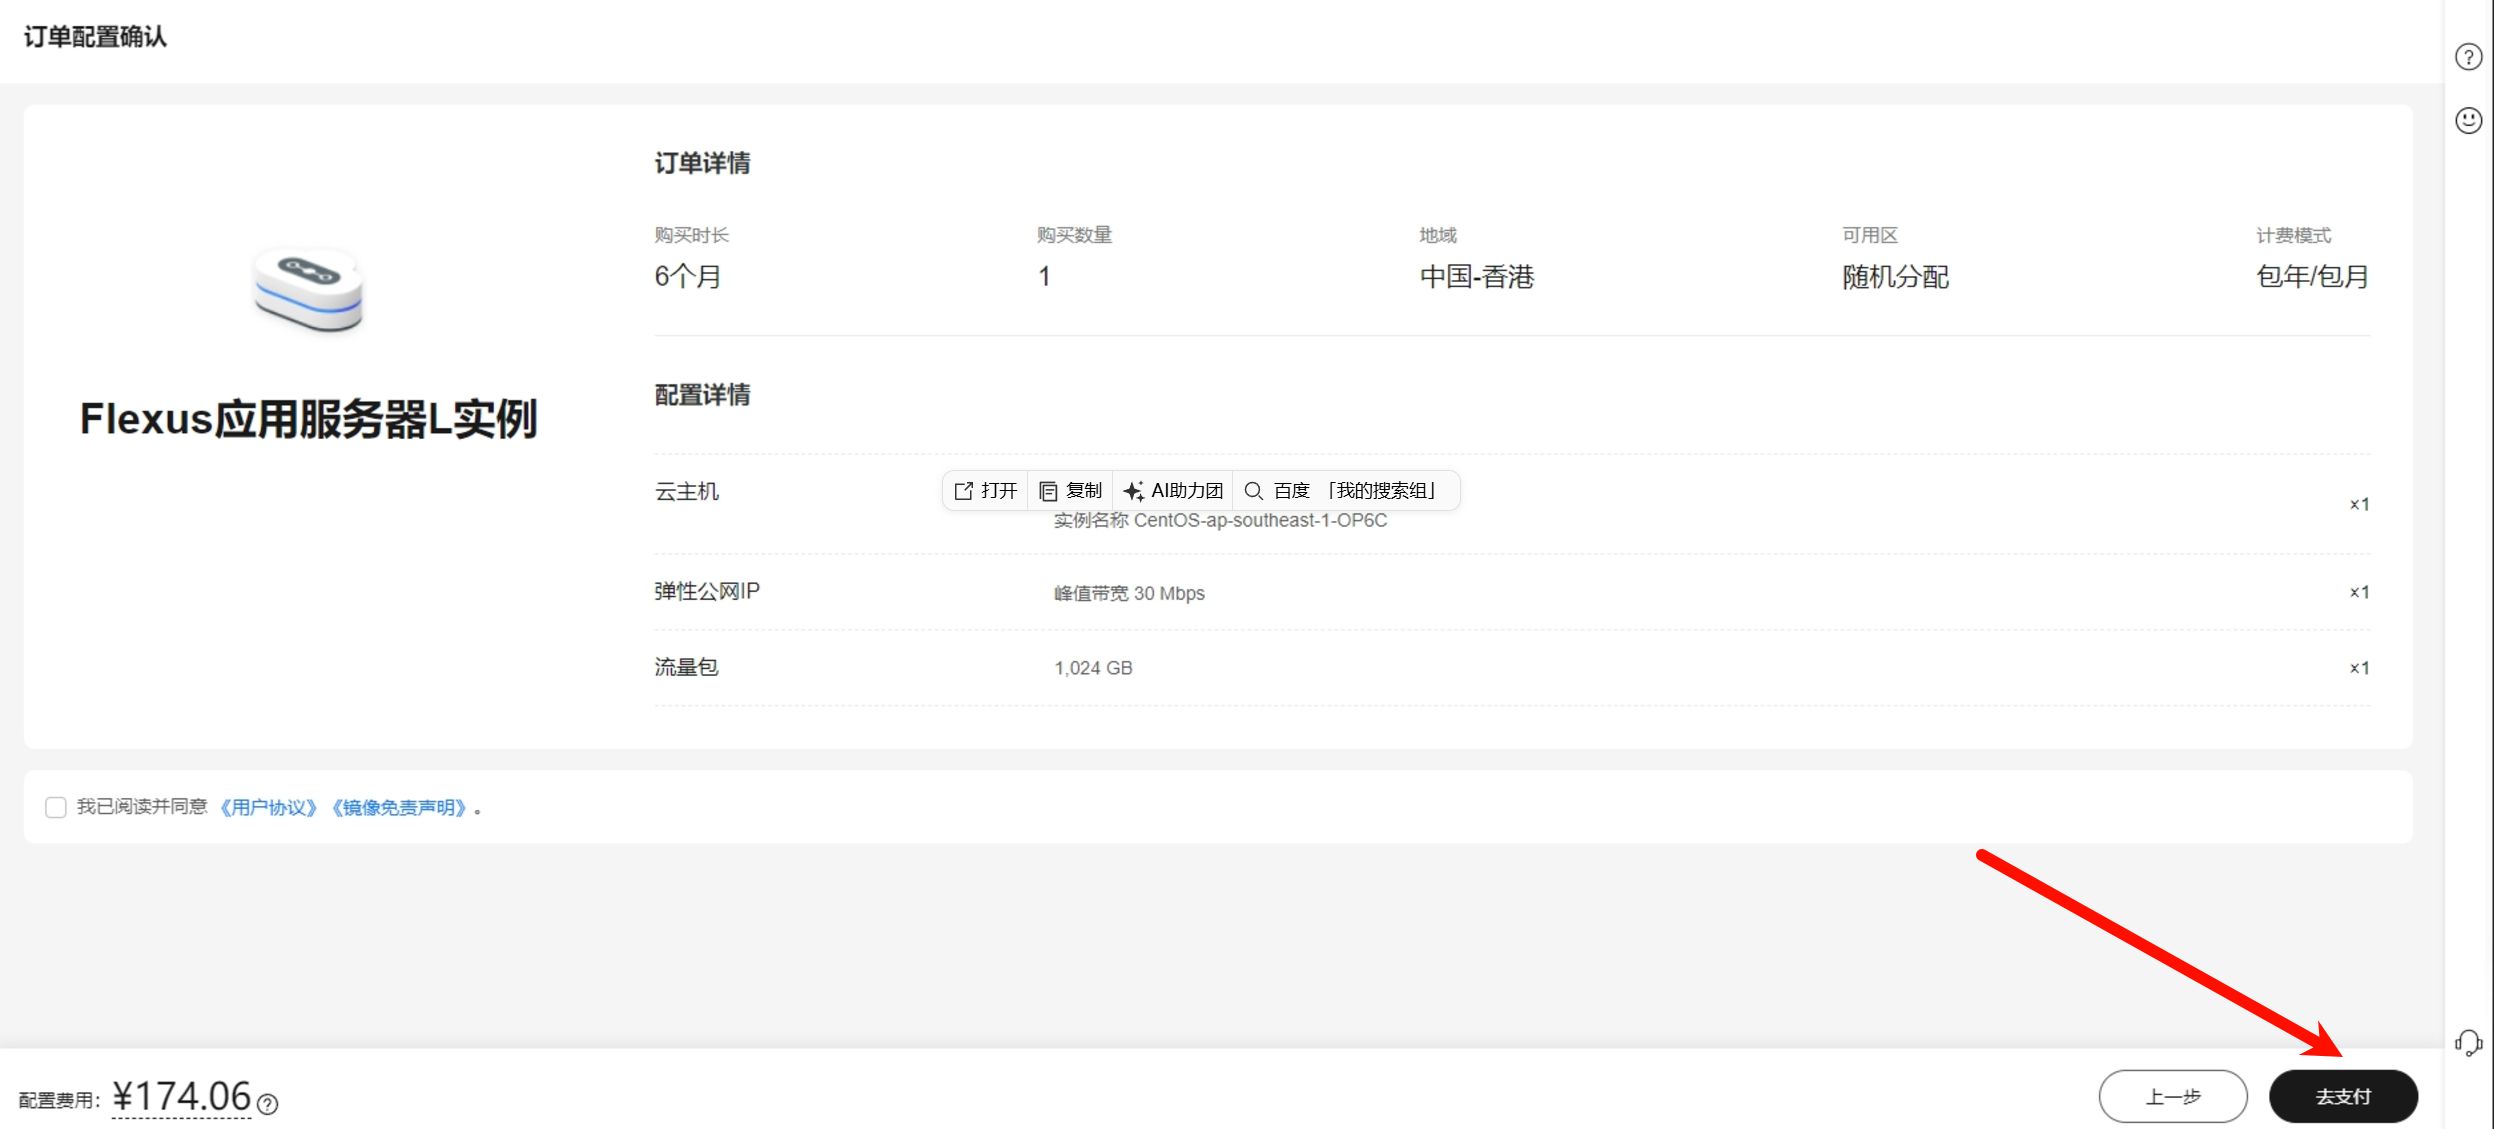Open the smiley feedback icon
Image resolution: width=2494 pixels, height=1129 pixels.
(2468, 121)
